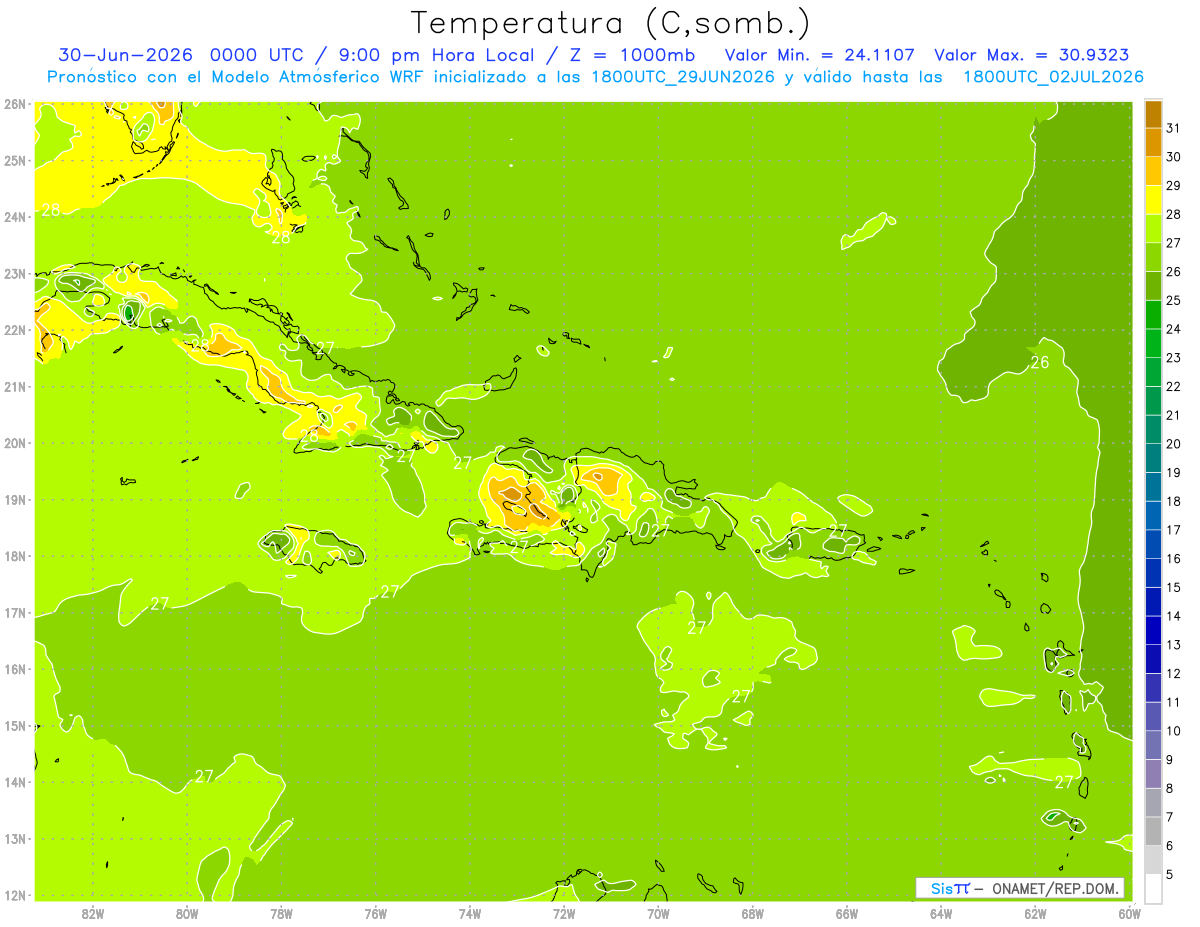Click the "26N" latitude axis label
The height and width of the screenshot is (927, 1200).
tap(15, 104)
